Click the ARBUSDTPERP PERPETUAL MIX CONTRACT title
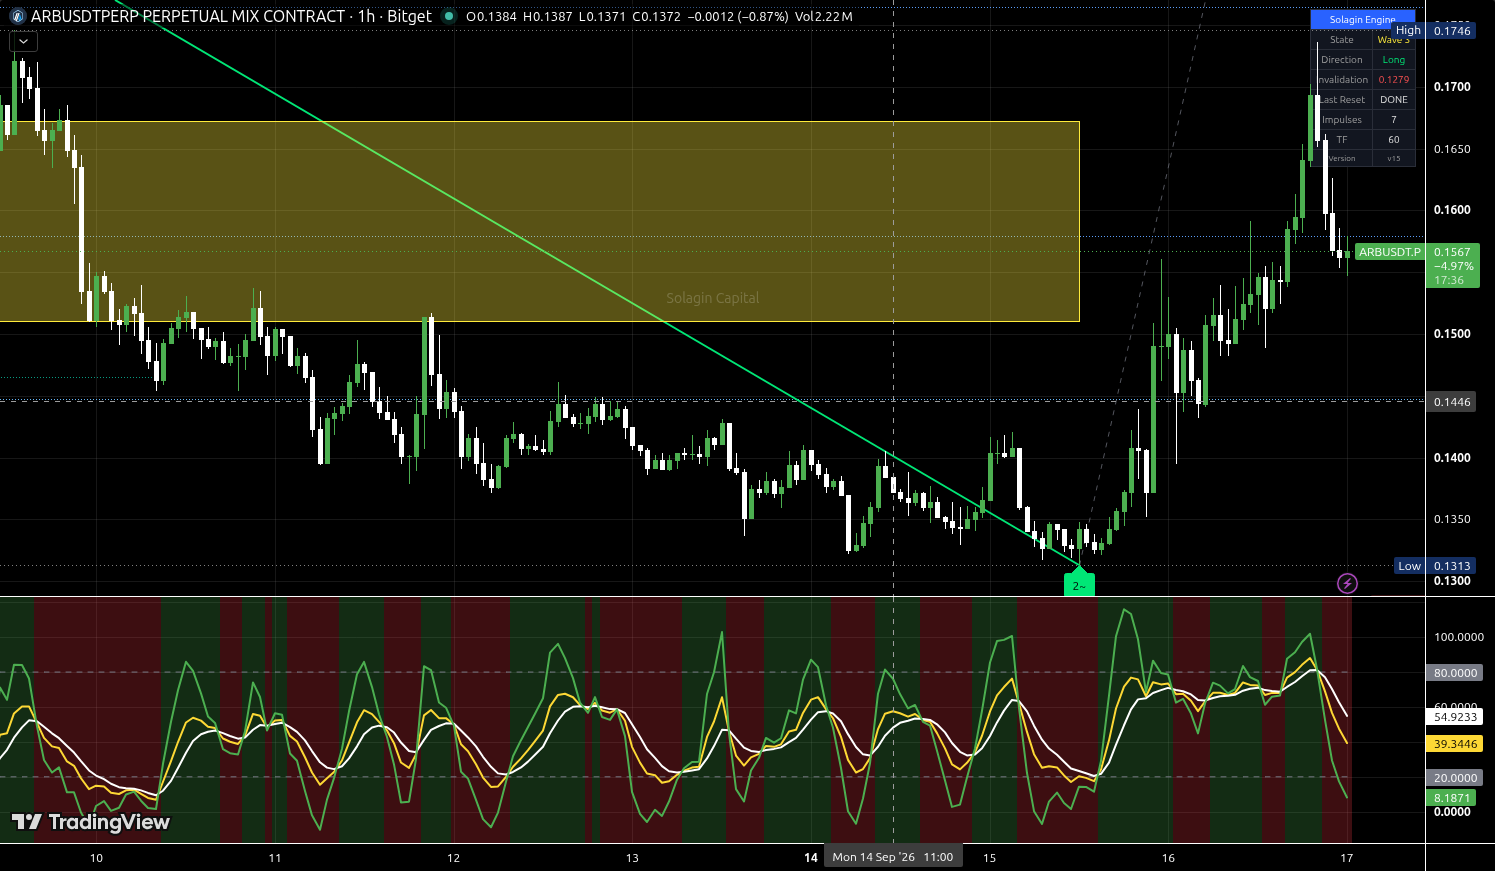 (x=188, y=17)
